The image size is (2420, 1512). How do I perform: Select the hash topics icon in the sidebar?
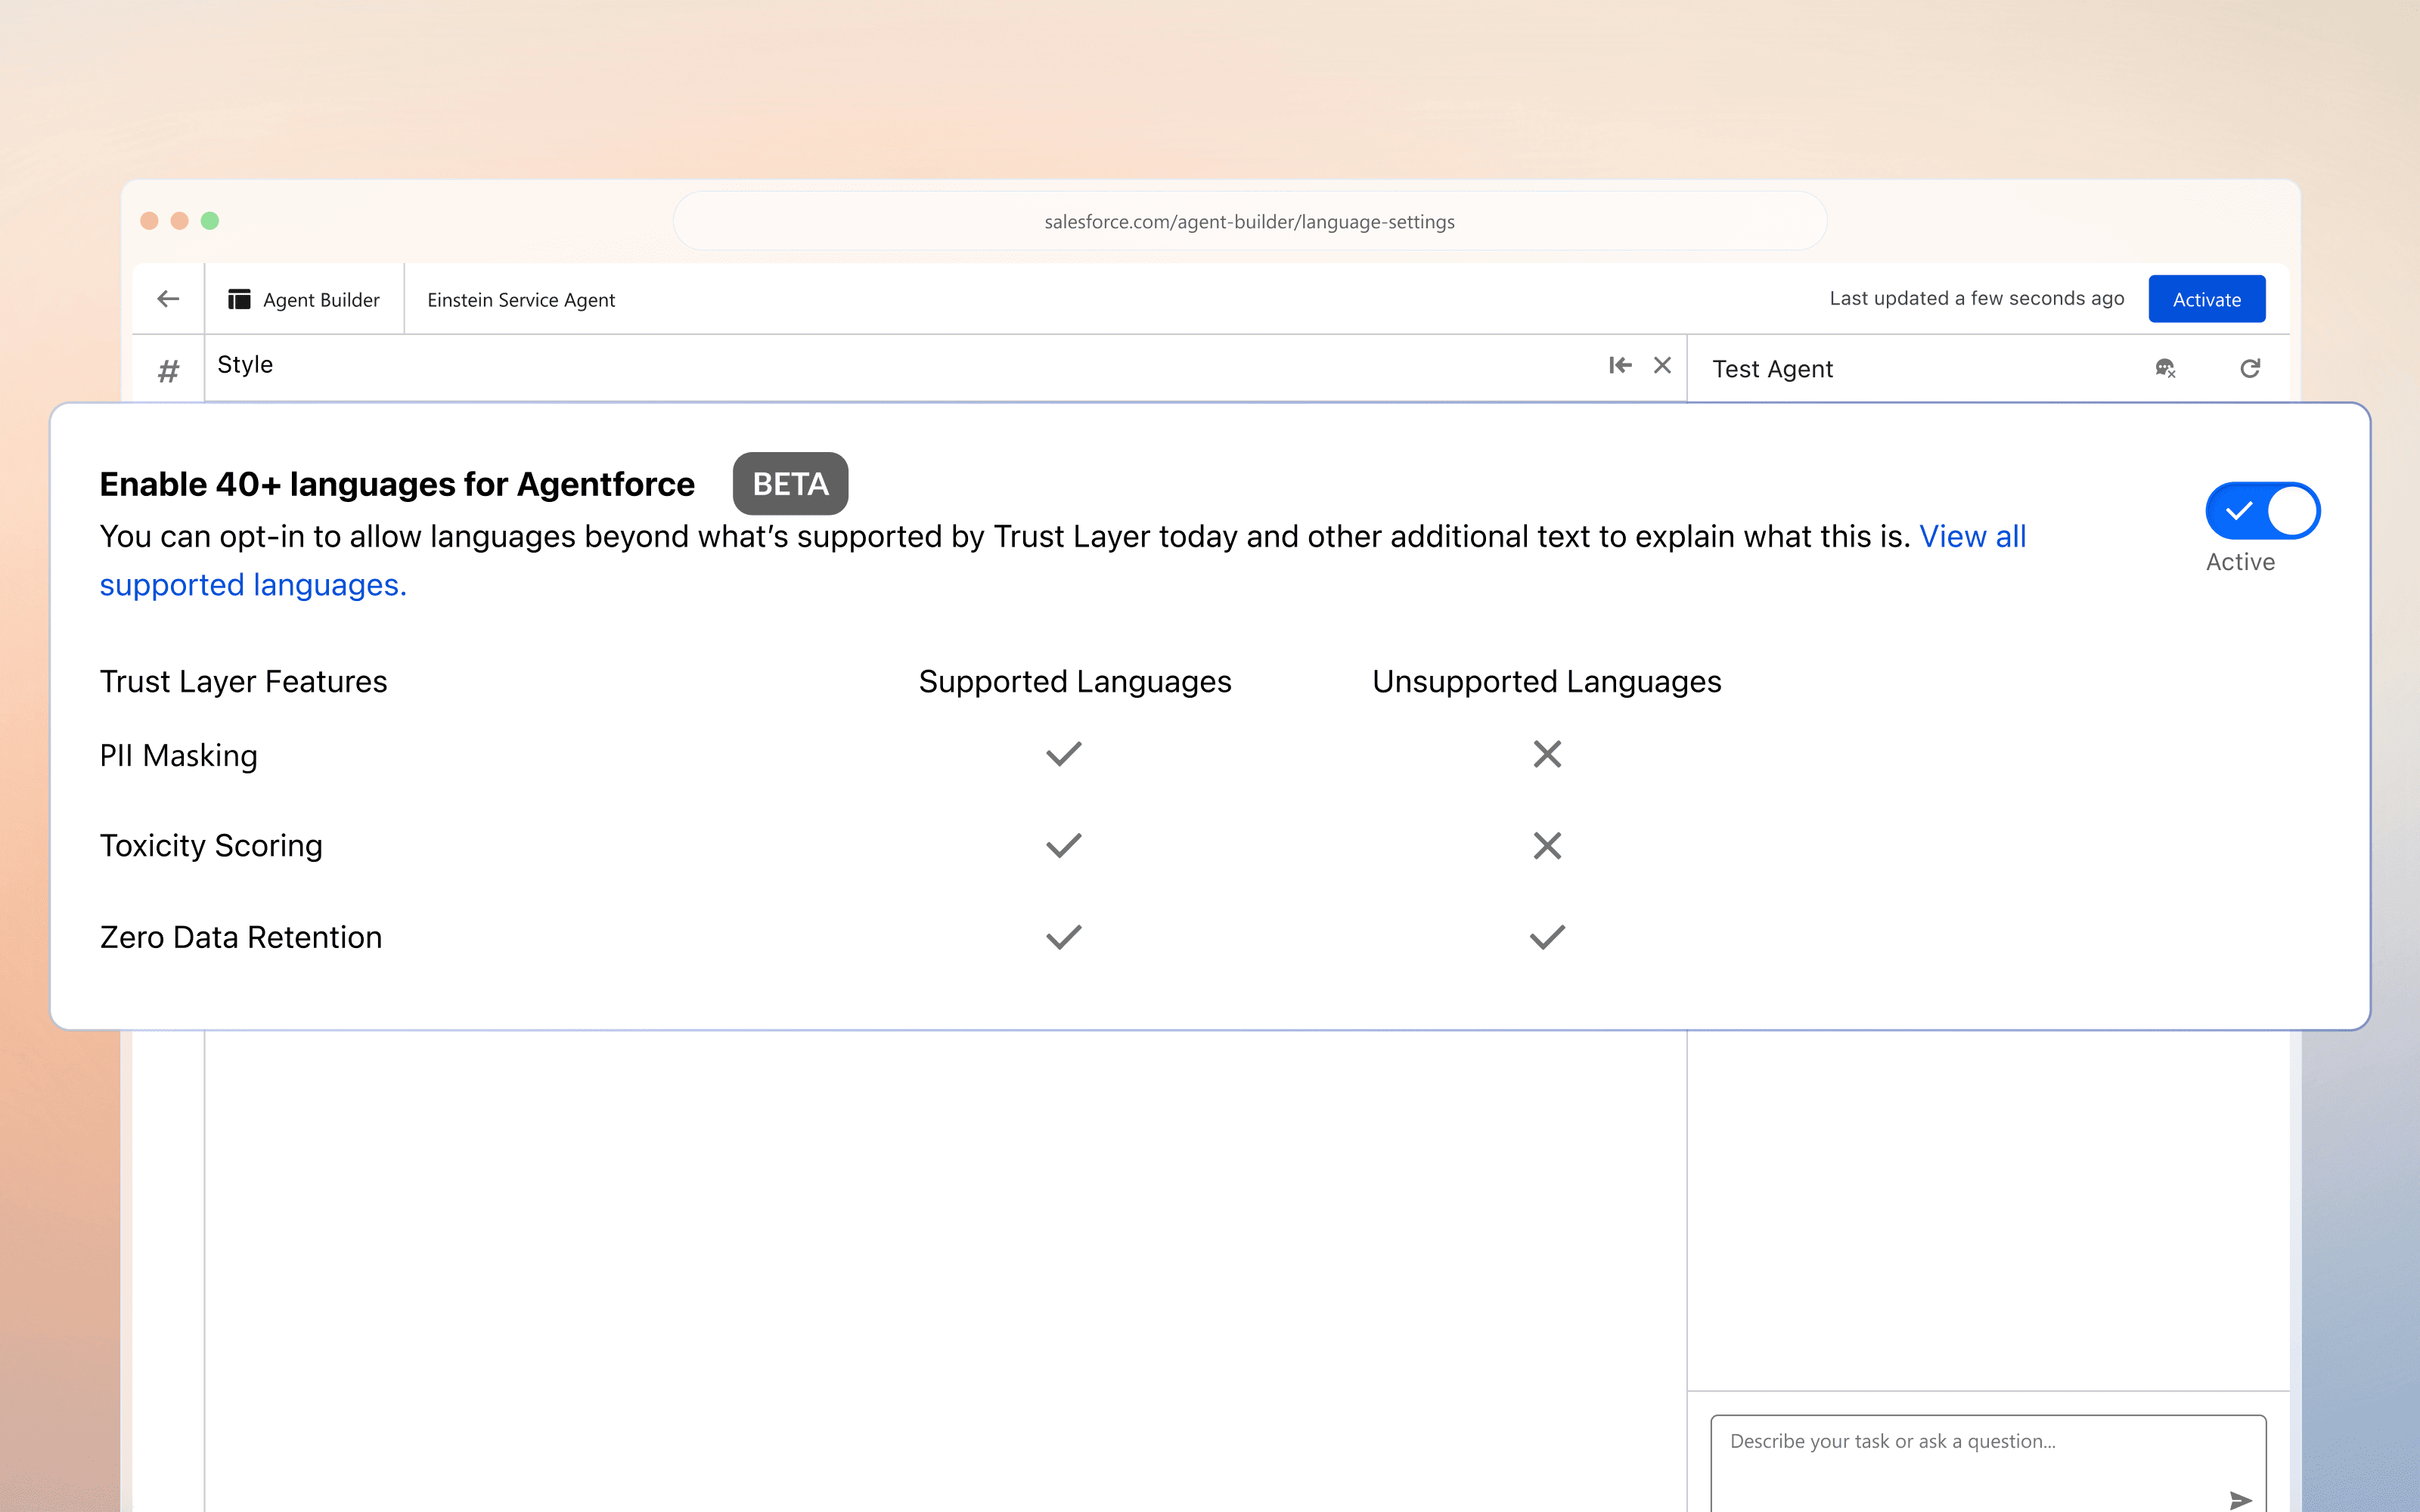coord(168,371)
